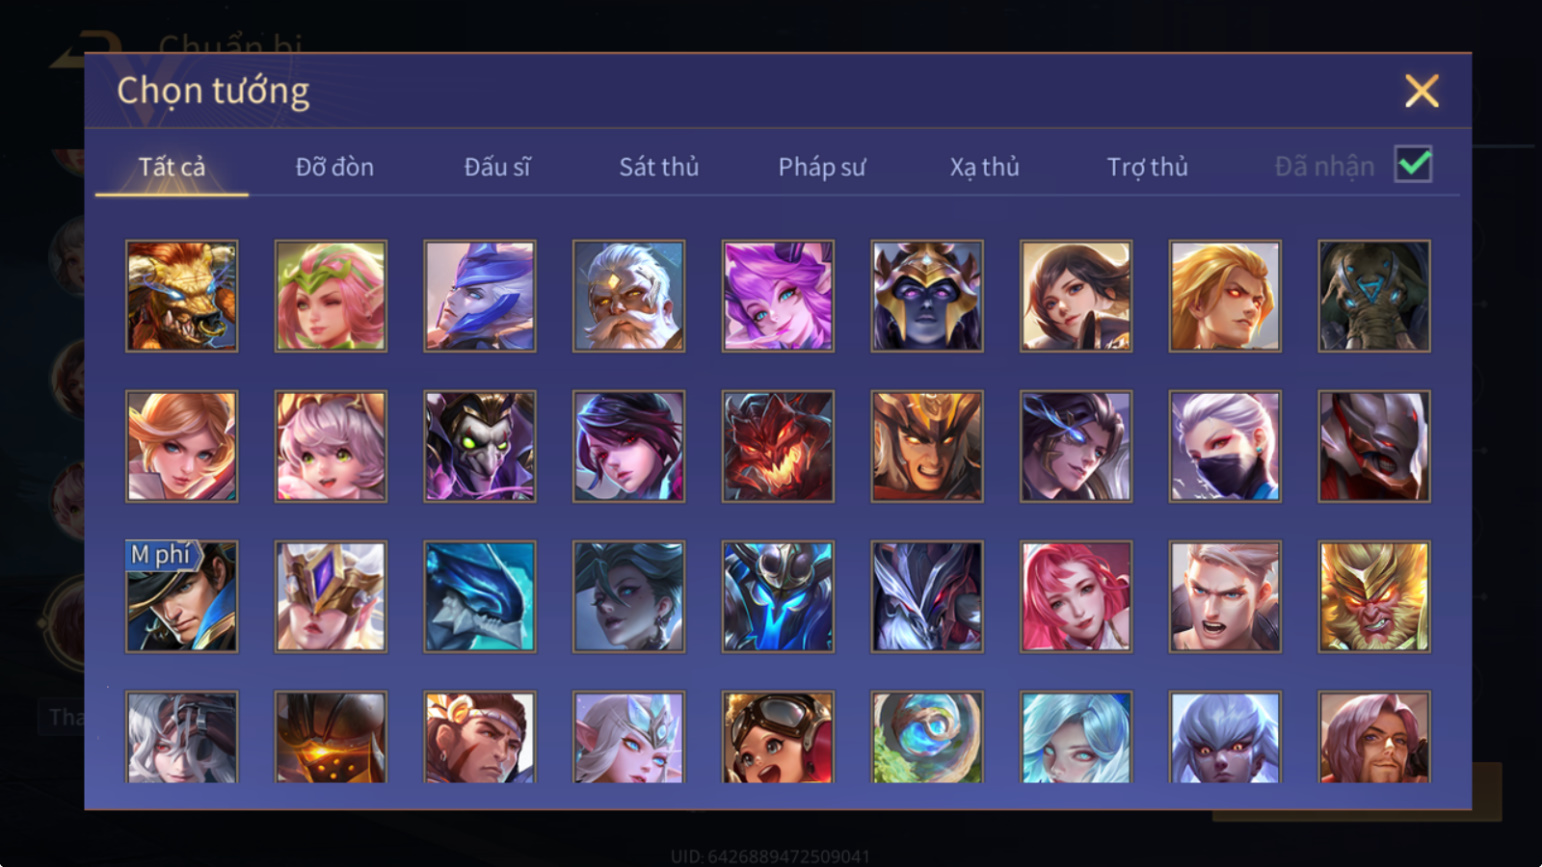Pick the purple-haired girl hero portrait
The width and height of the screenshot is (1542, 867).
click(x=778, y=296)
